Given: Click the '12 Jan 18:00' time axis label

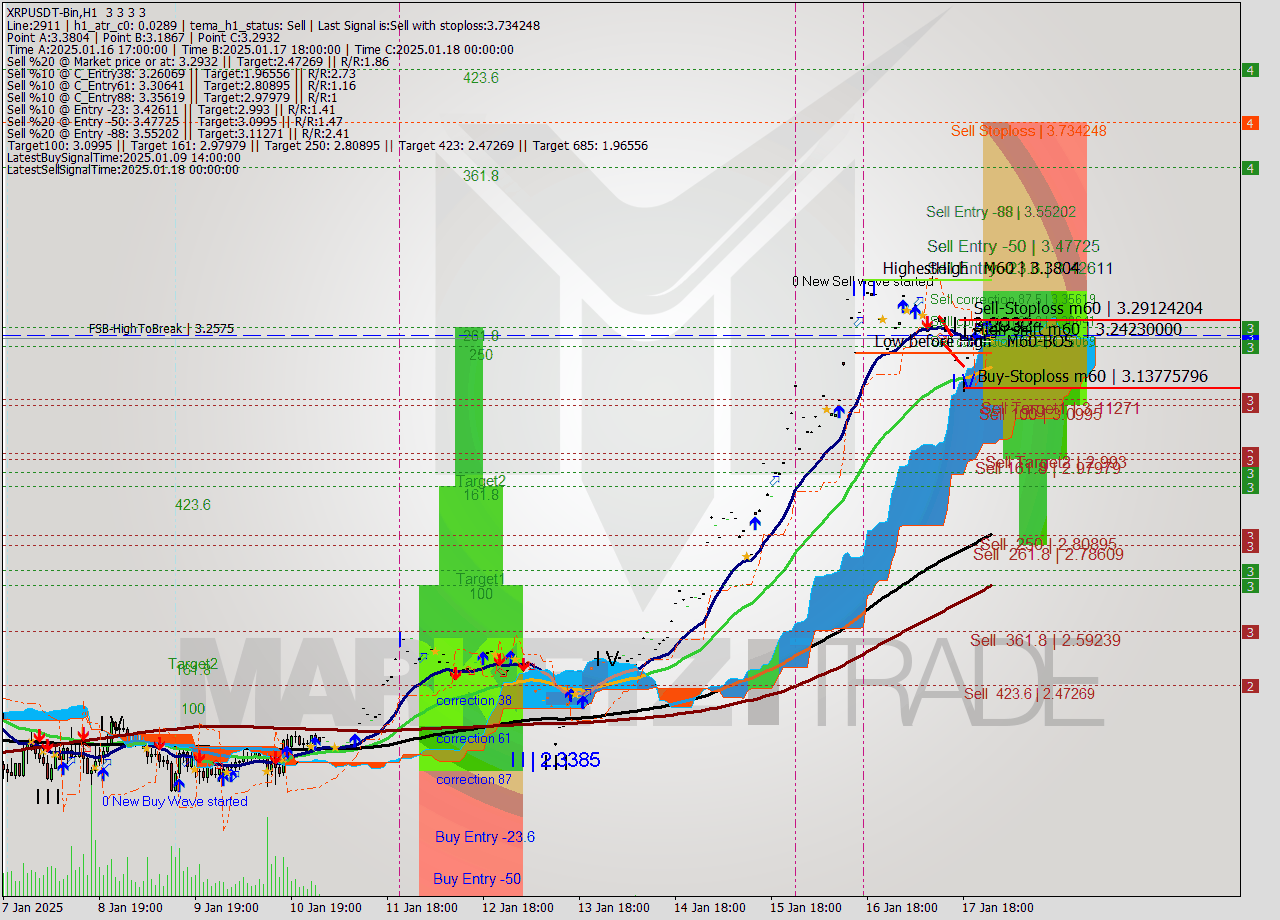Looking at the screenshot, I should coord(519,908).
